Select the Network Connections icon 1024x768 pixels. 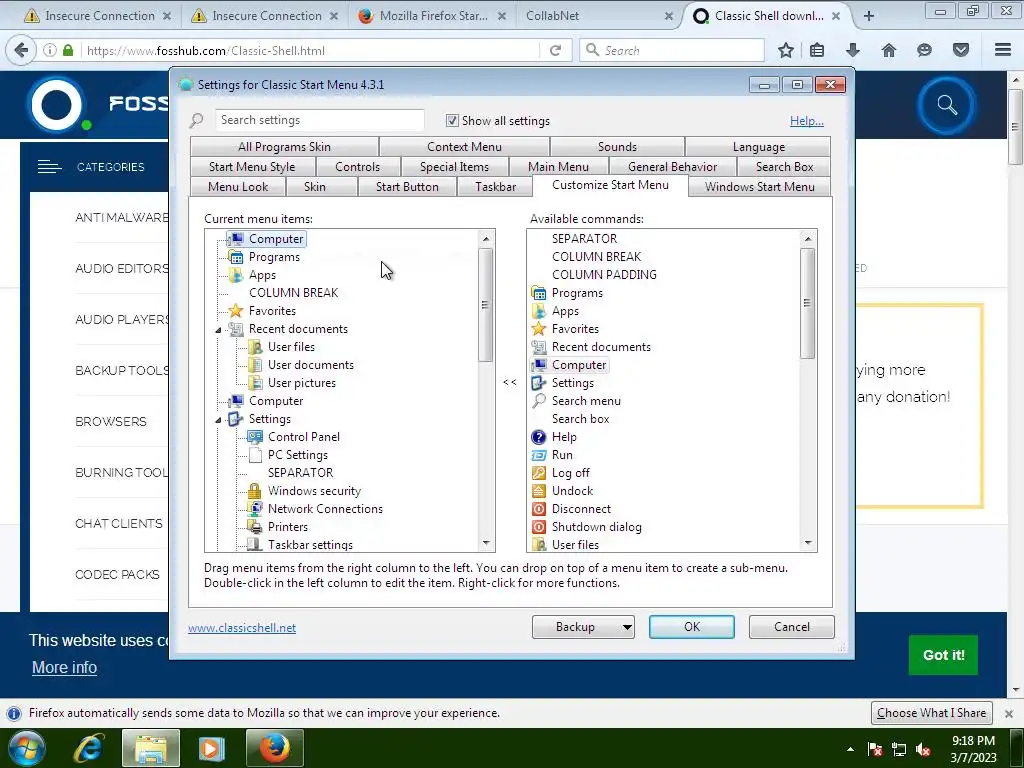click(x=255, y=509)
